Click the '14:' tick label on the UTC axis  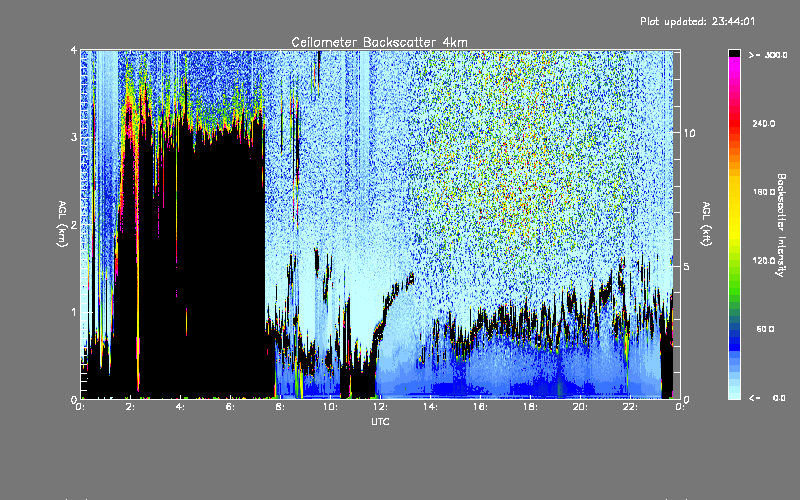pyautogui.click(x=430, y=407)
